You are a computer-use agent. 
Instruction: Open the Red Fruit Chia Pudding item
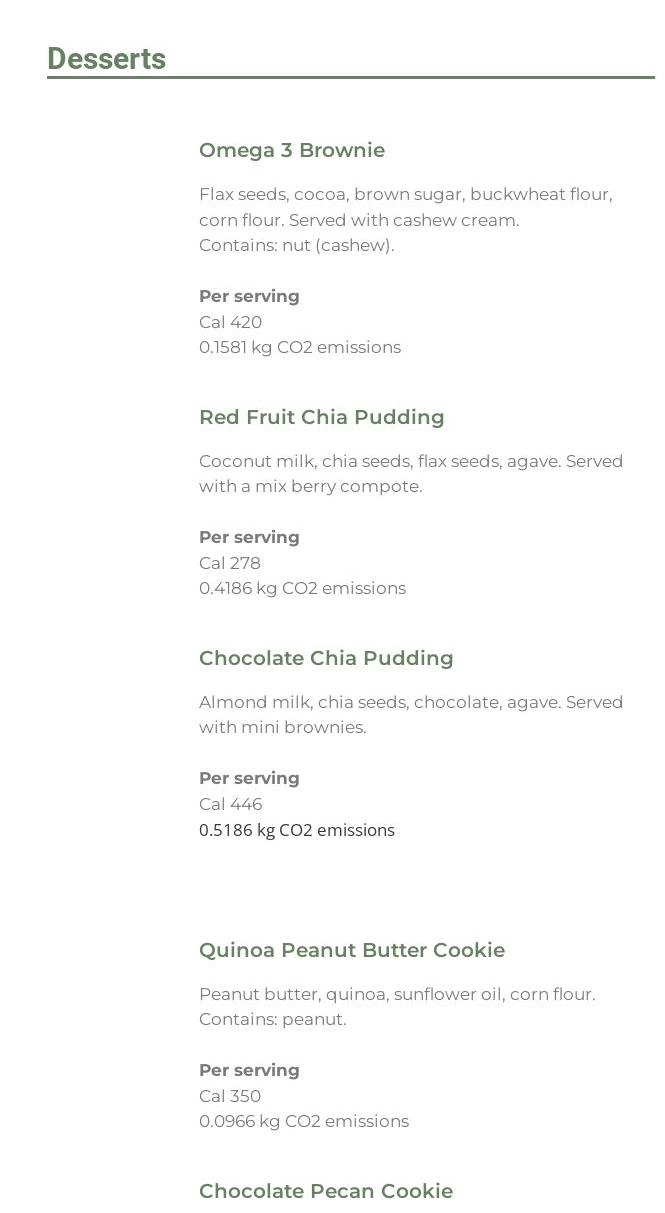click(321, 417)
